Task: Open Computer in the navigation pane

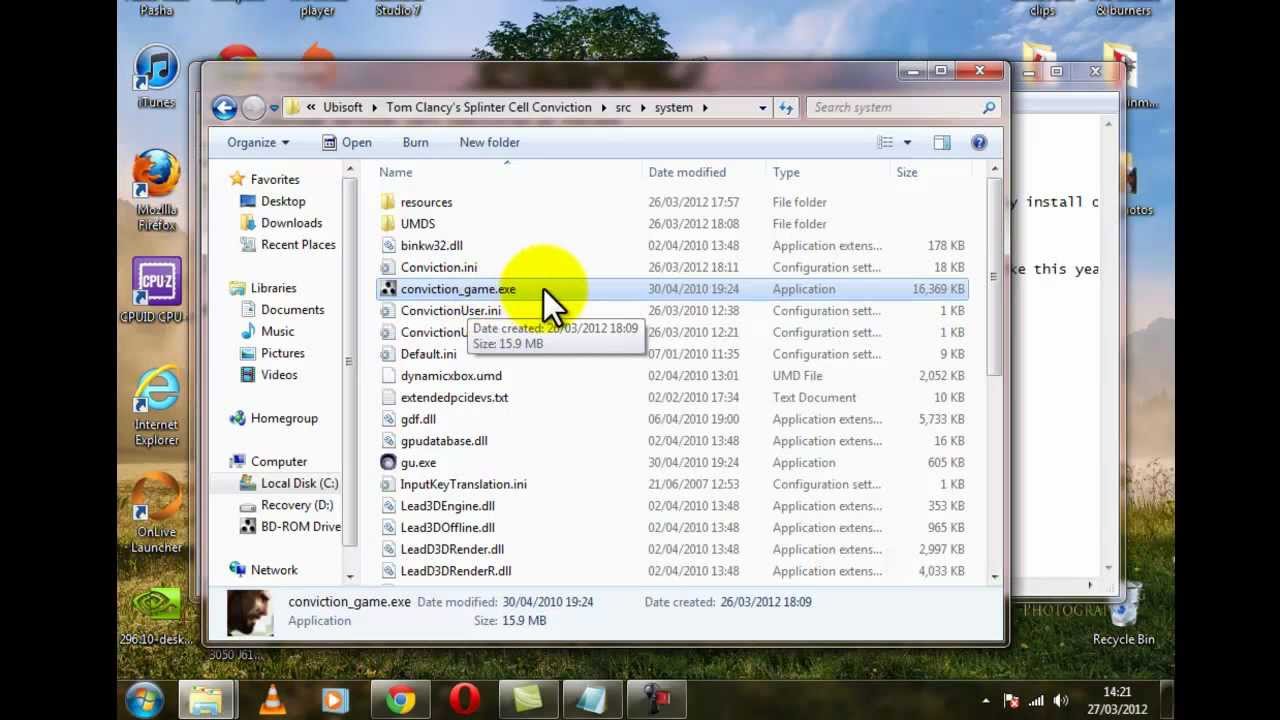Action: point(278,462)
